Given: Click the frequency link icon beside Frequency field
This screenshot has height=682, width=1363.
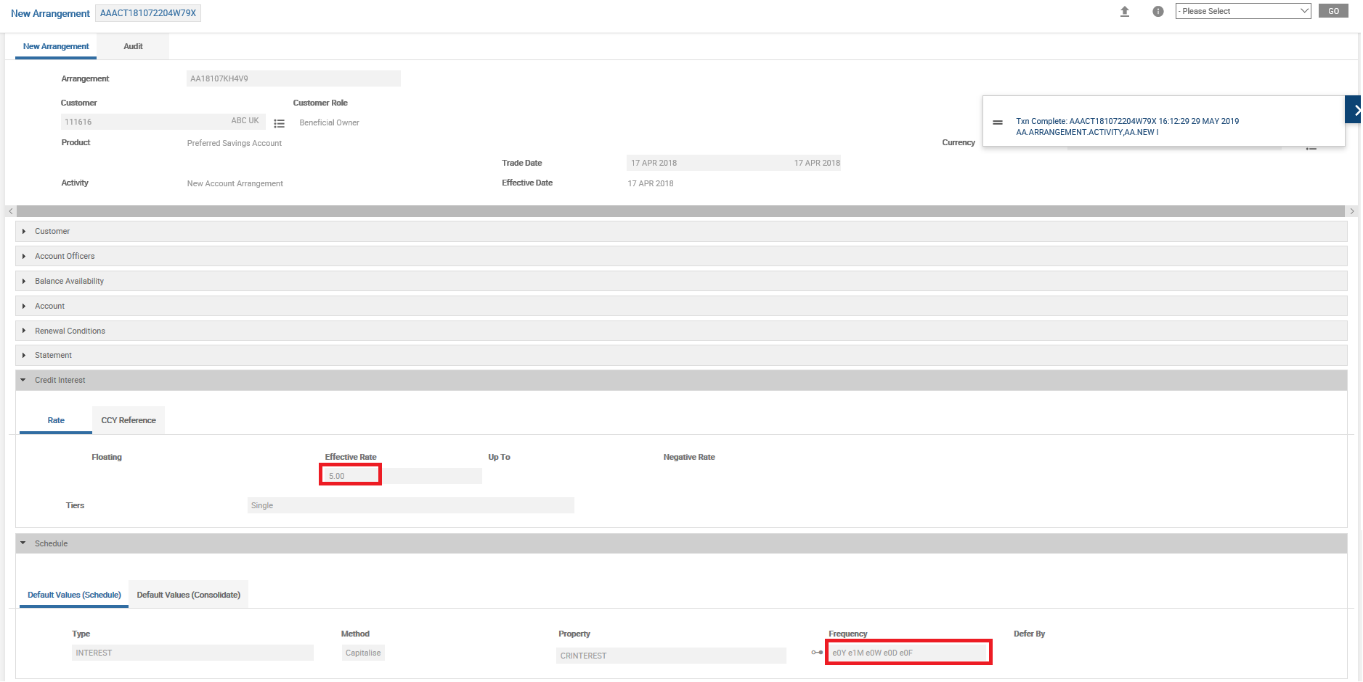Looking at the screenshot, I should click(817, 653).
